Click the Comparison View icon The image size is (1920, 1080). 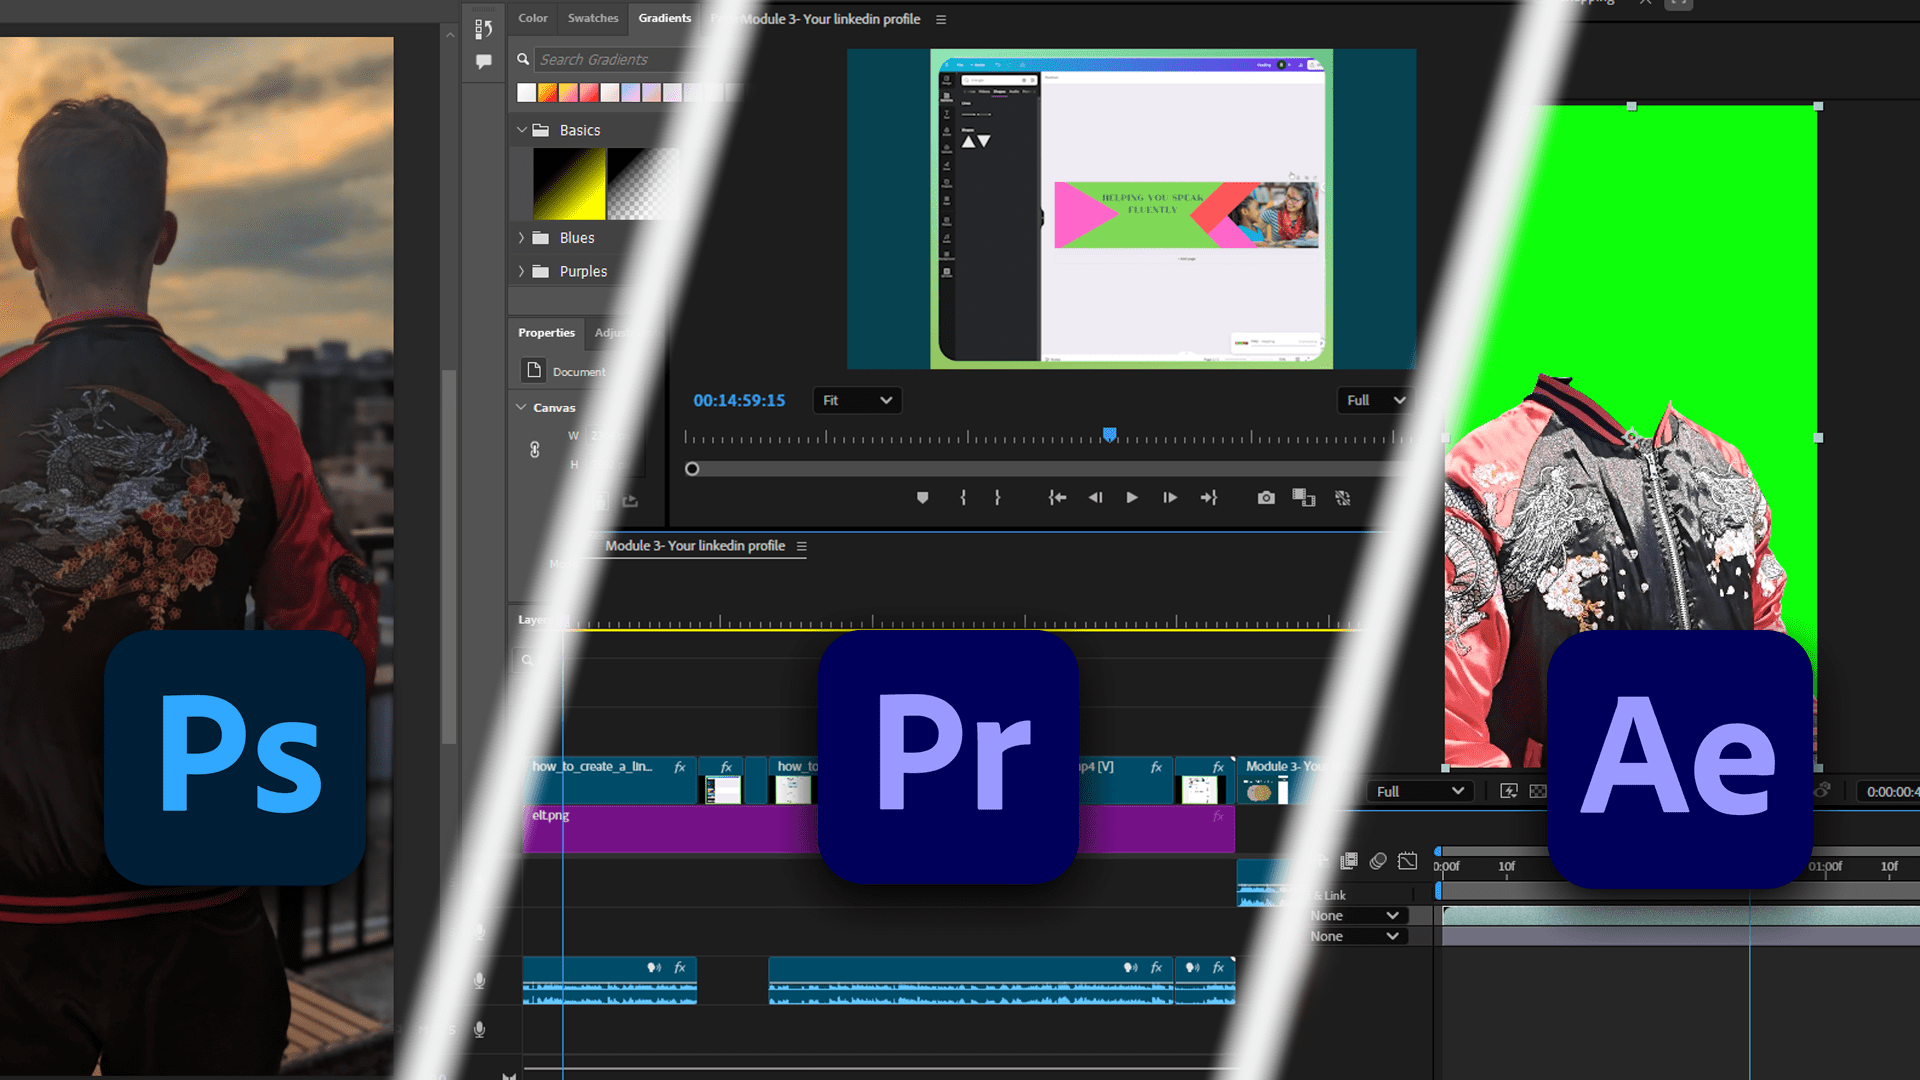coord(1304,498)
